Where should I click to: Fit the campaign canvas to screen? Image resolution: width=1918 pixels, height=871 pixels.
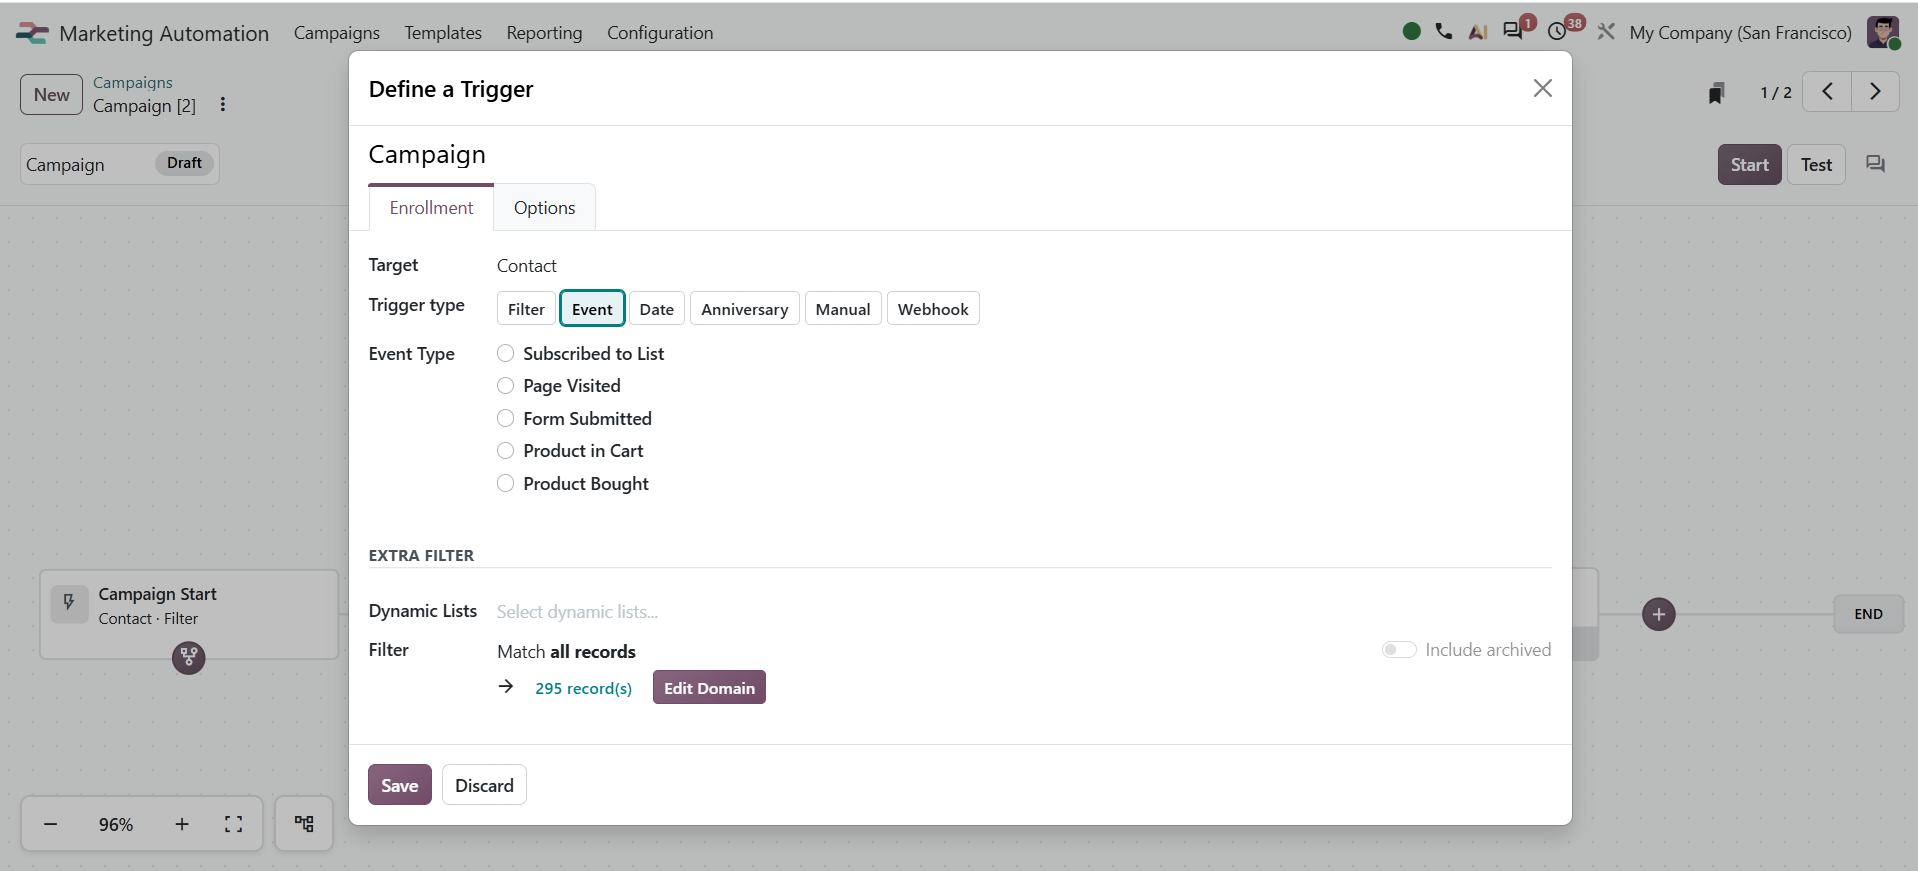click(234, 824)
